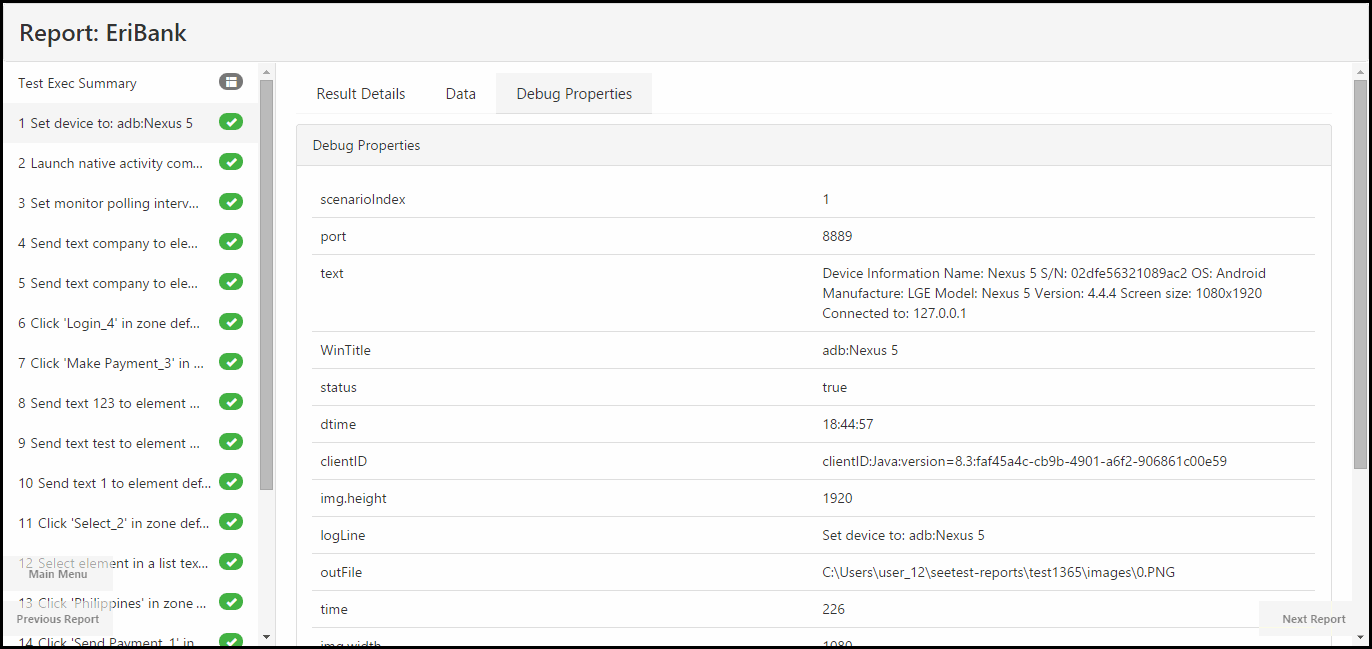The image size is (1372, 649).
Task: Select step 10 Send text 1 to element
Action: (114, 483)
